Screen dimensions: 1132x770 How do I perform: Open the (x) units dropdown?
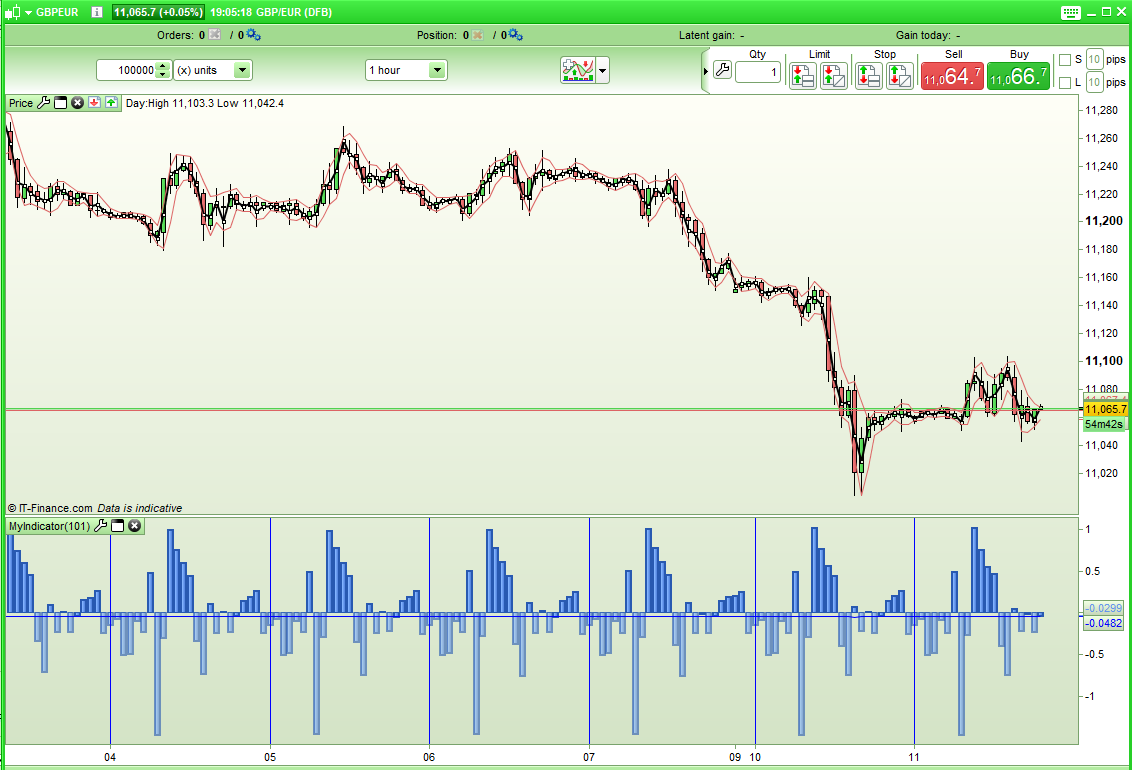click(240, 69)
